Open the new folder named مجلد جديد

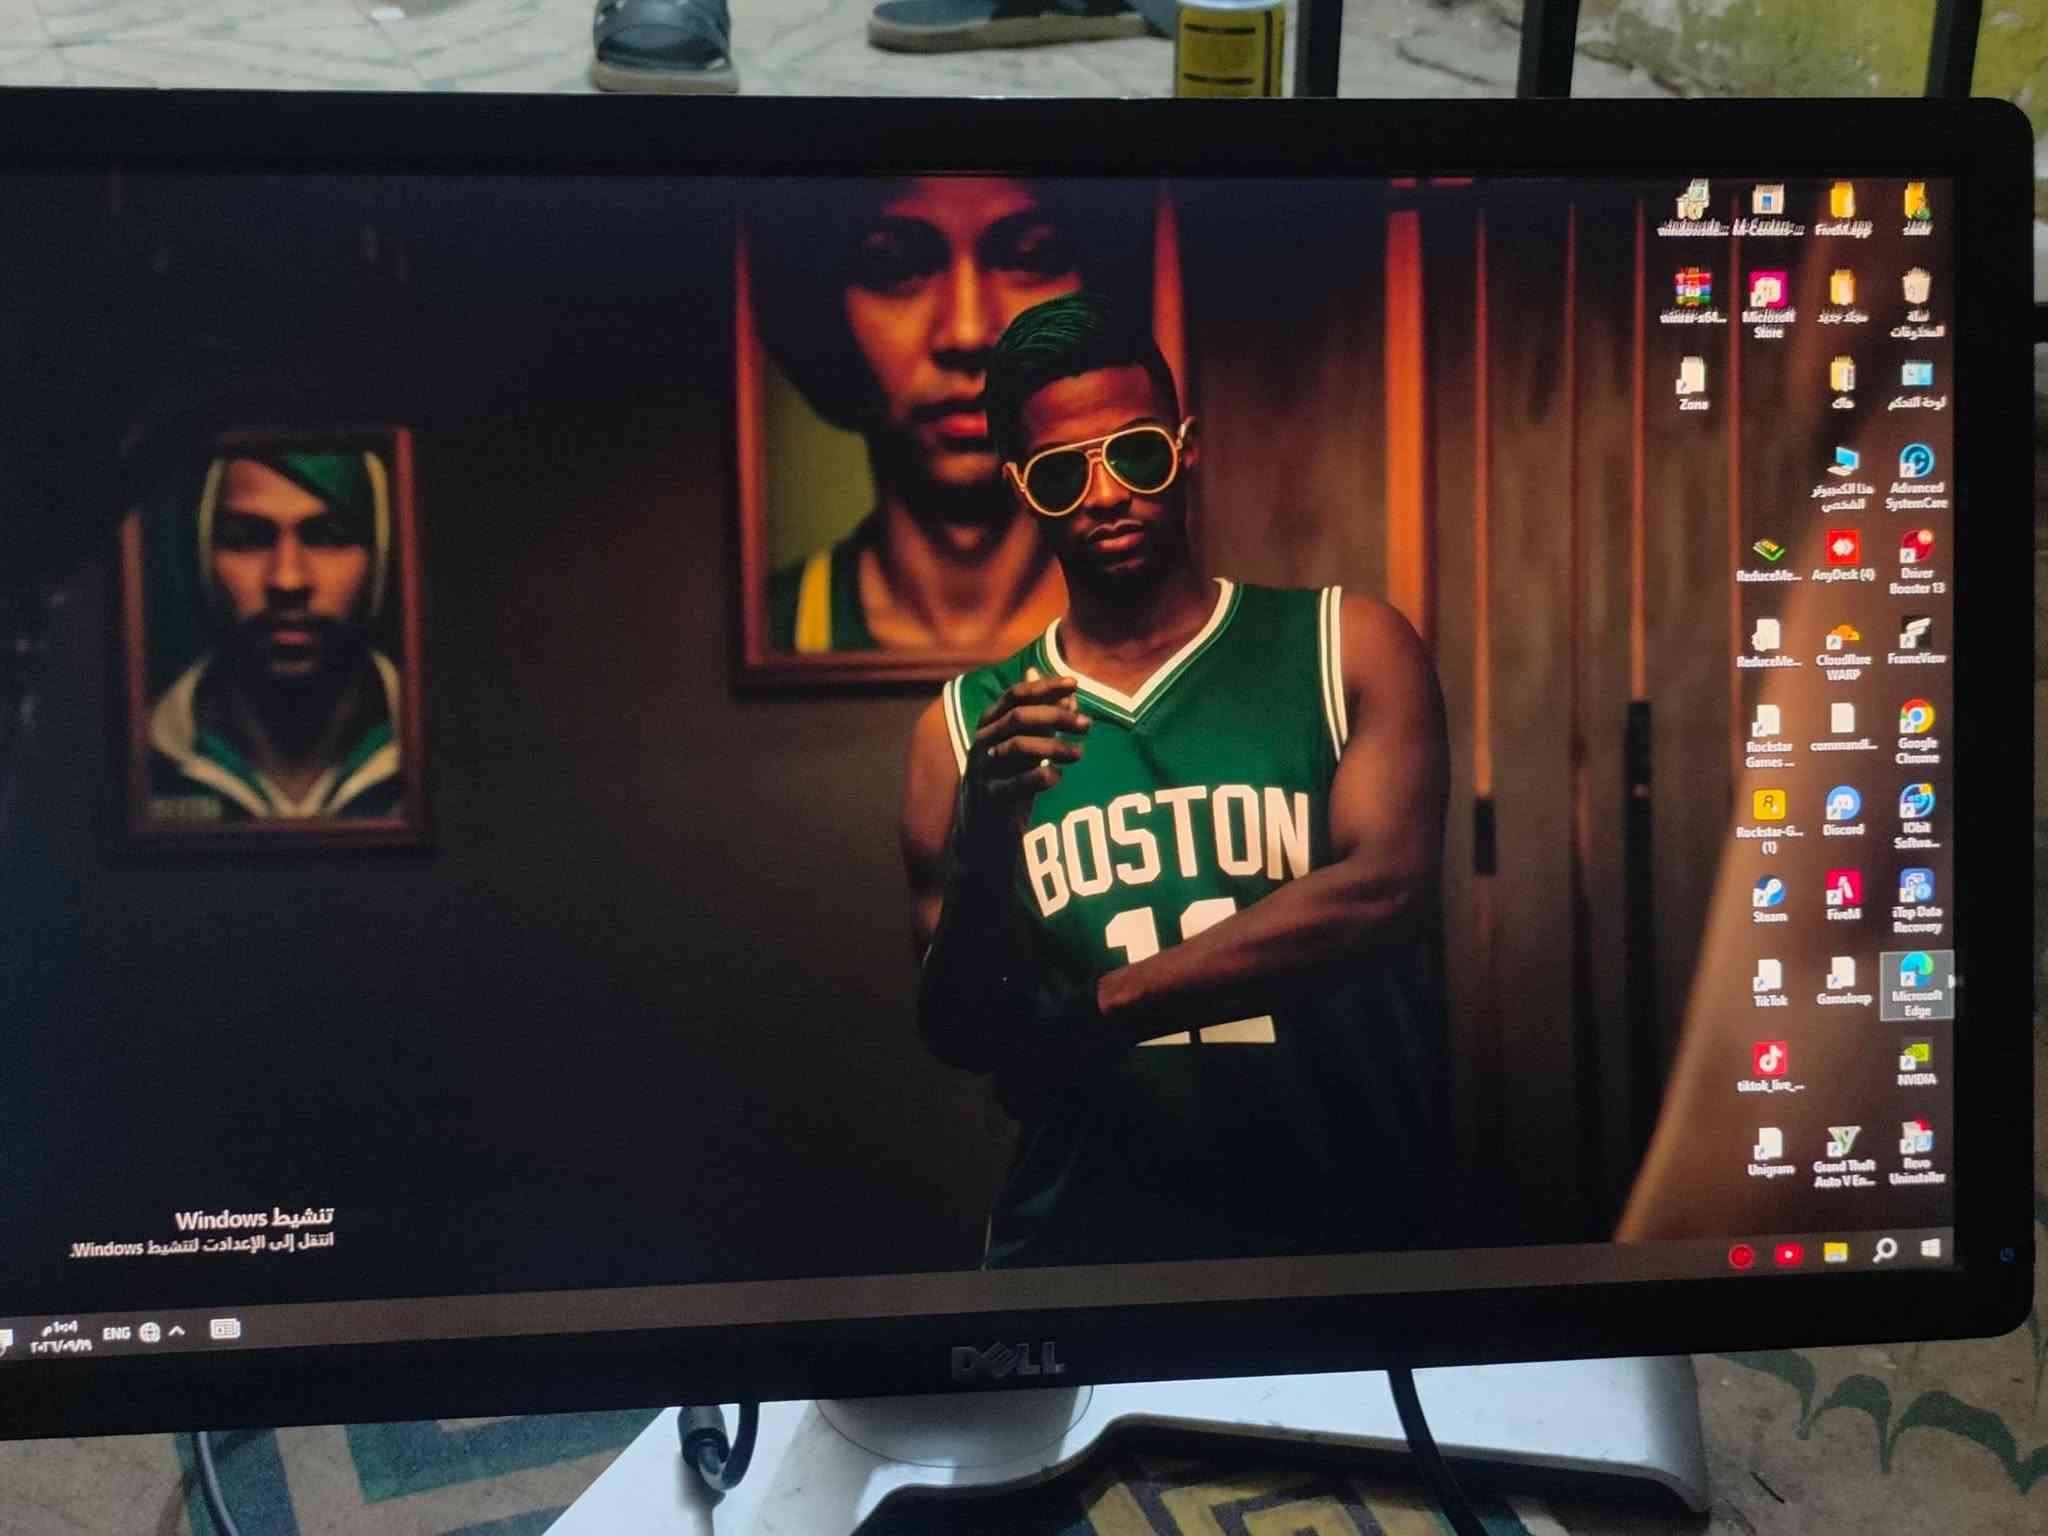click(1842, 297)
